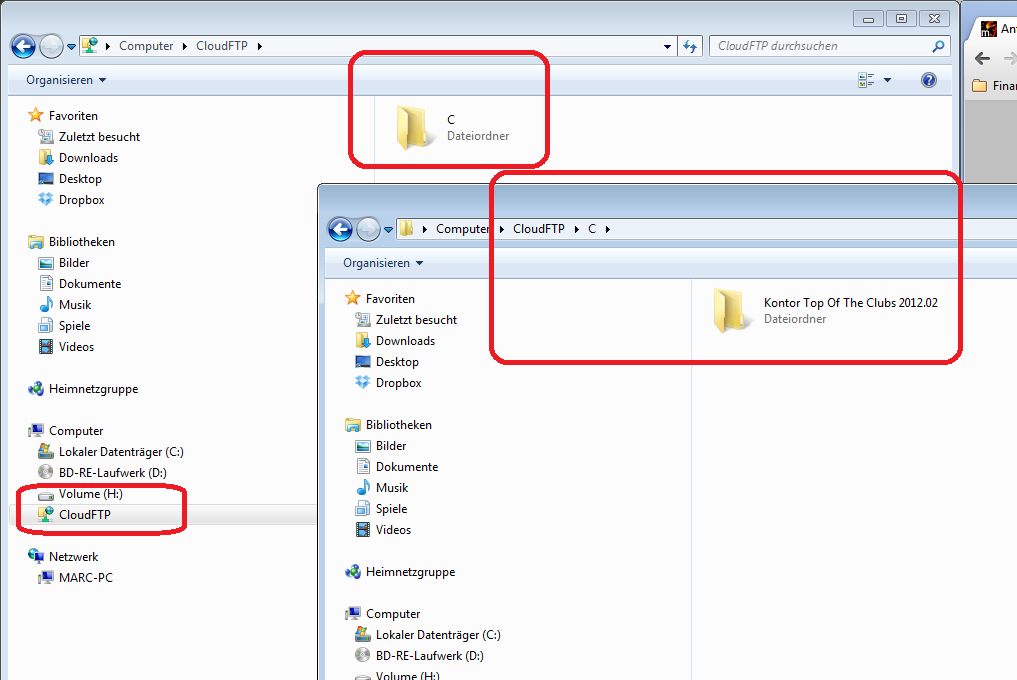Expand arrow after CloudFTP in rear address bar

259,46
